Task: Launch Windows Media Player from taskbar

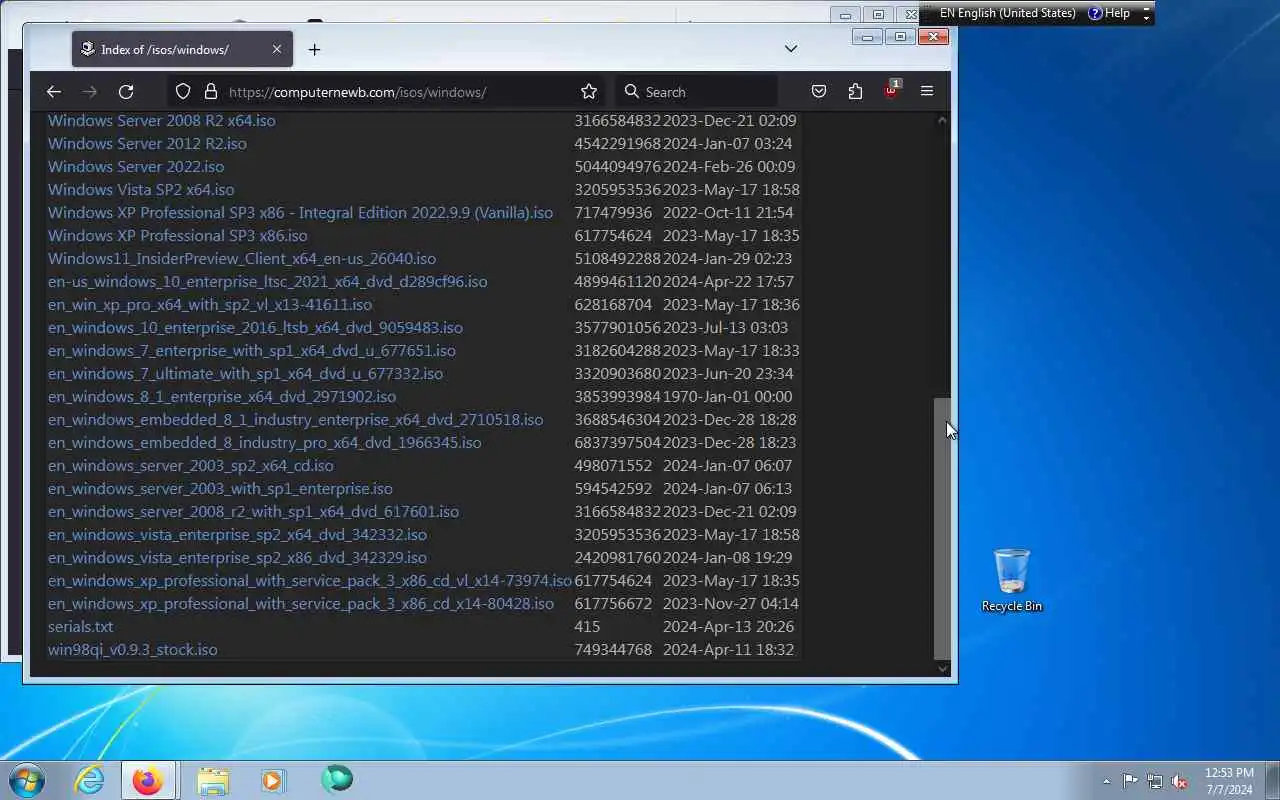Action: 273,780
